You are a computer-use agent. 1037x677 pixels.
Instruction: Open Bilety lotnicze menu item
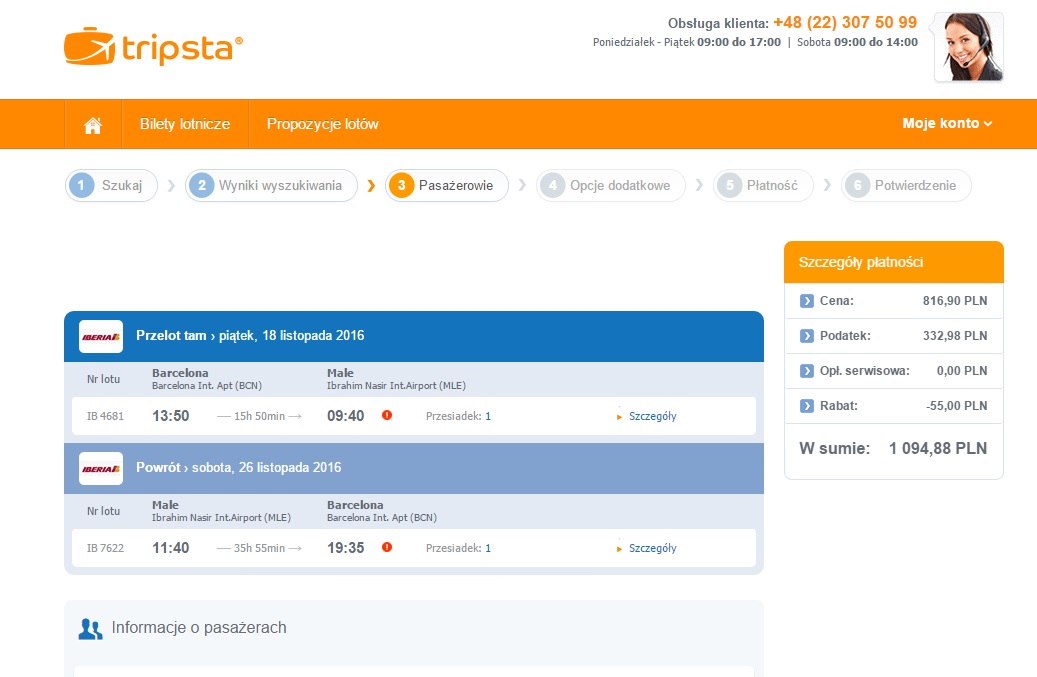click(x=185, y=124)
